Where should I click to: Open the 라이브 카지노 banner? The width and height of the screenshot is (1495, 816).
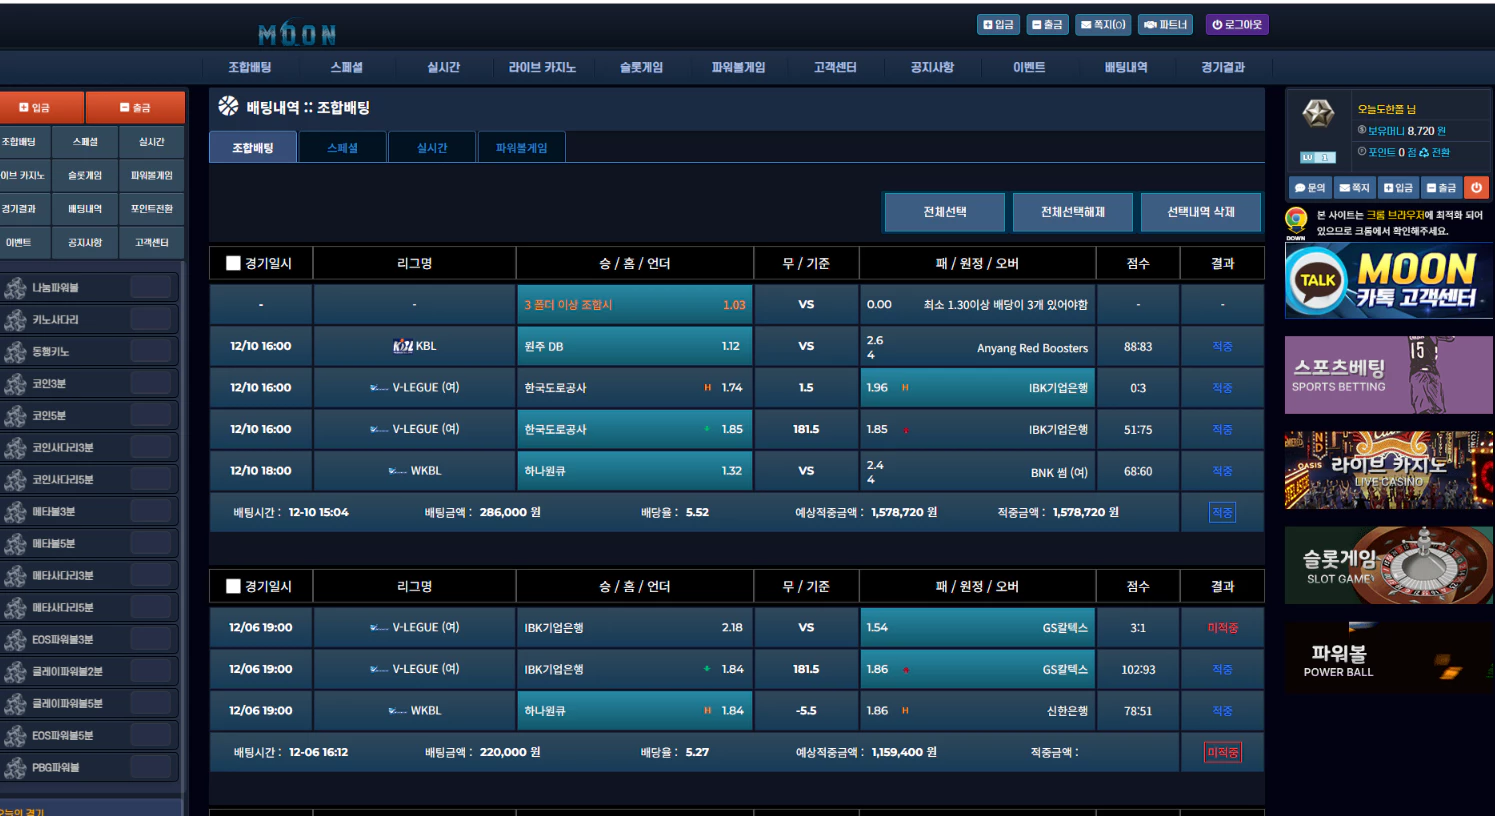tap(1389, 470)
